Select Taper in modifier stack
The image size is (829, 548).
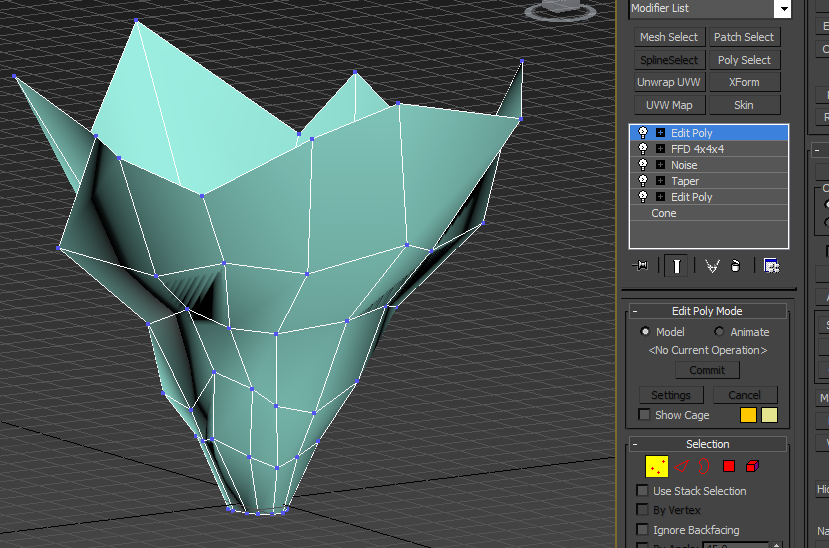[x=709, y=181]
